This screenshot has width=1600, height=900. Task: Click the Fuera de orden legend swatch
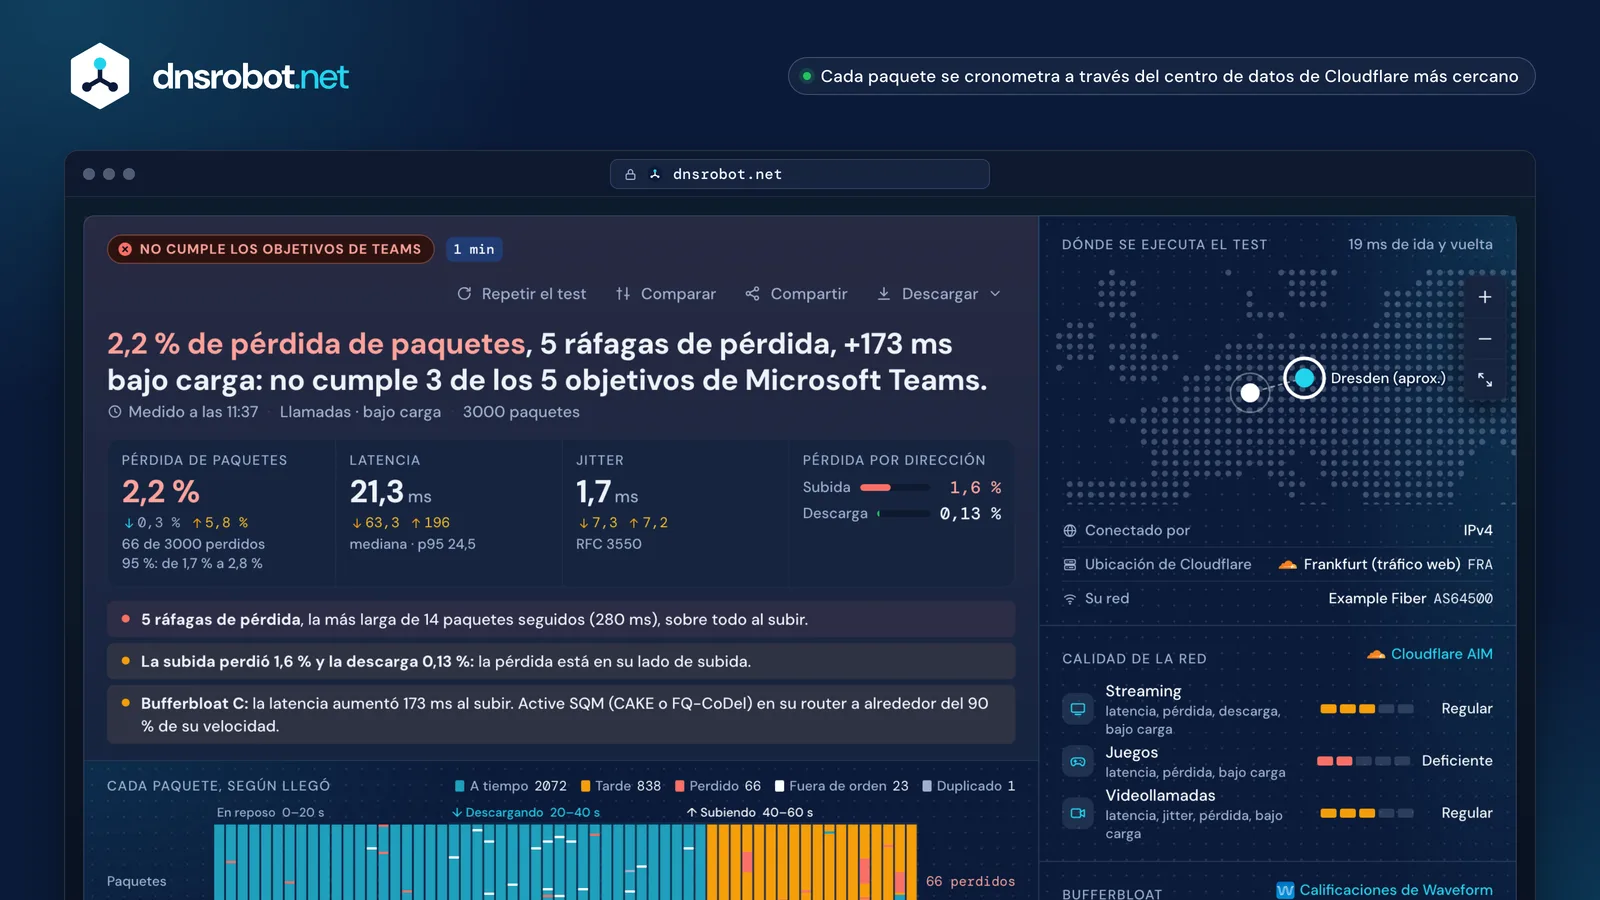(x=780, y=786)
